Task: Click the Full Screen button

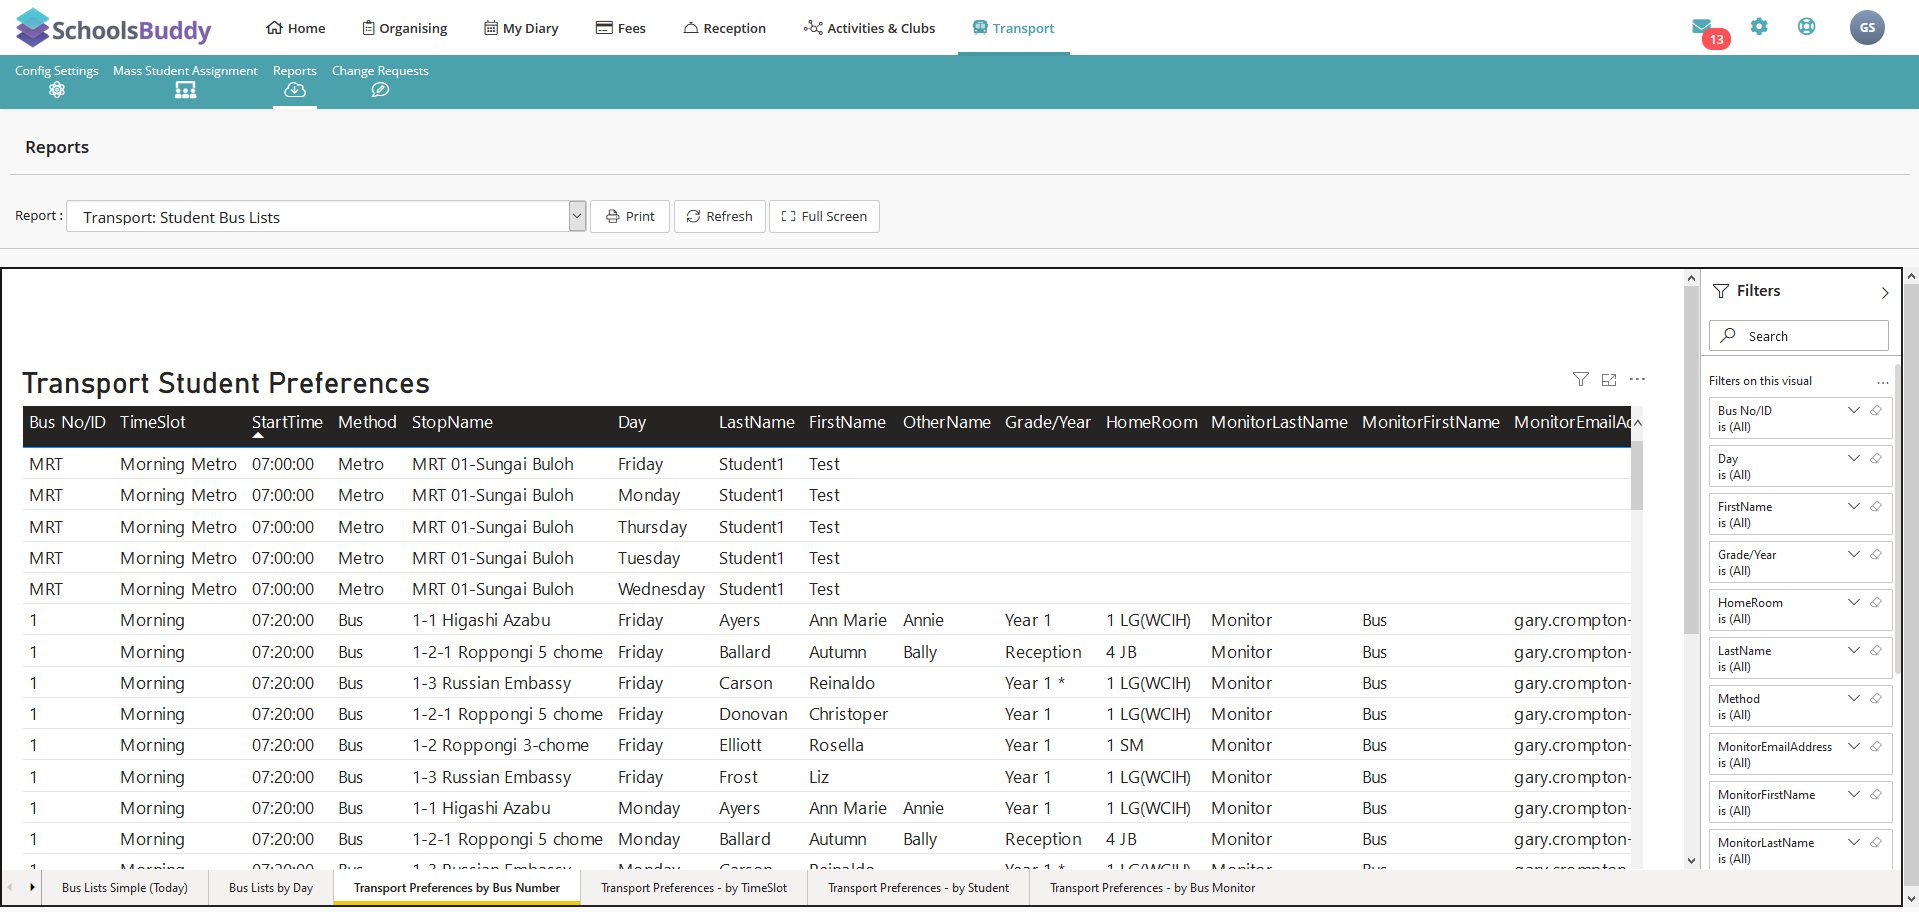Action: pyautogui.click(x=824, y=217)
